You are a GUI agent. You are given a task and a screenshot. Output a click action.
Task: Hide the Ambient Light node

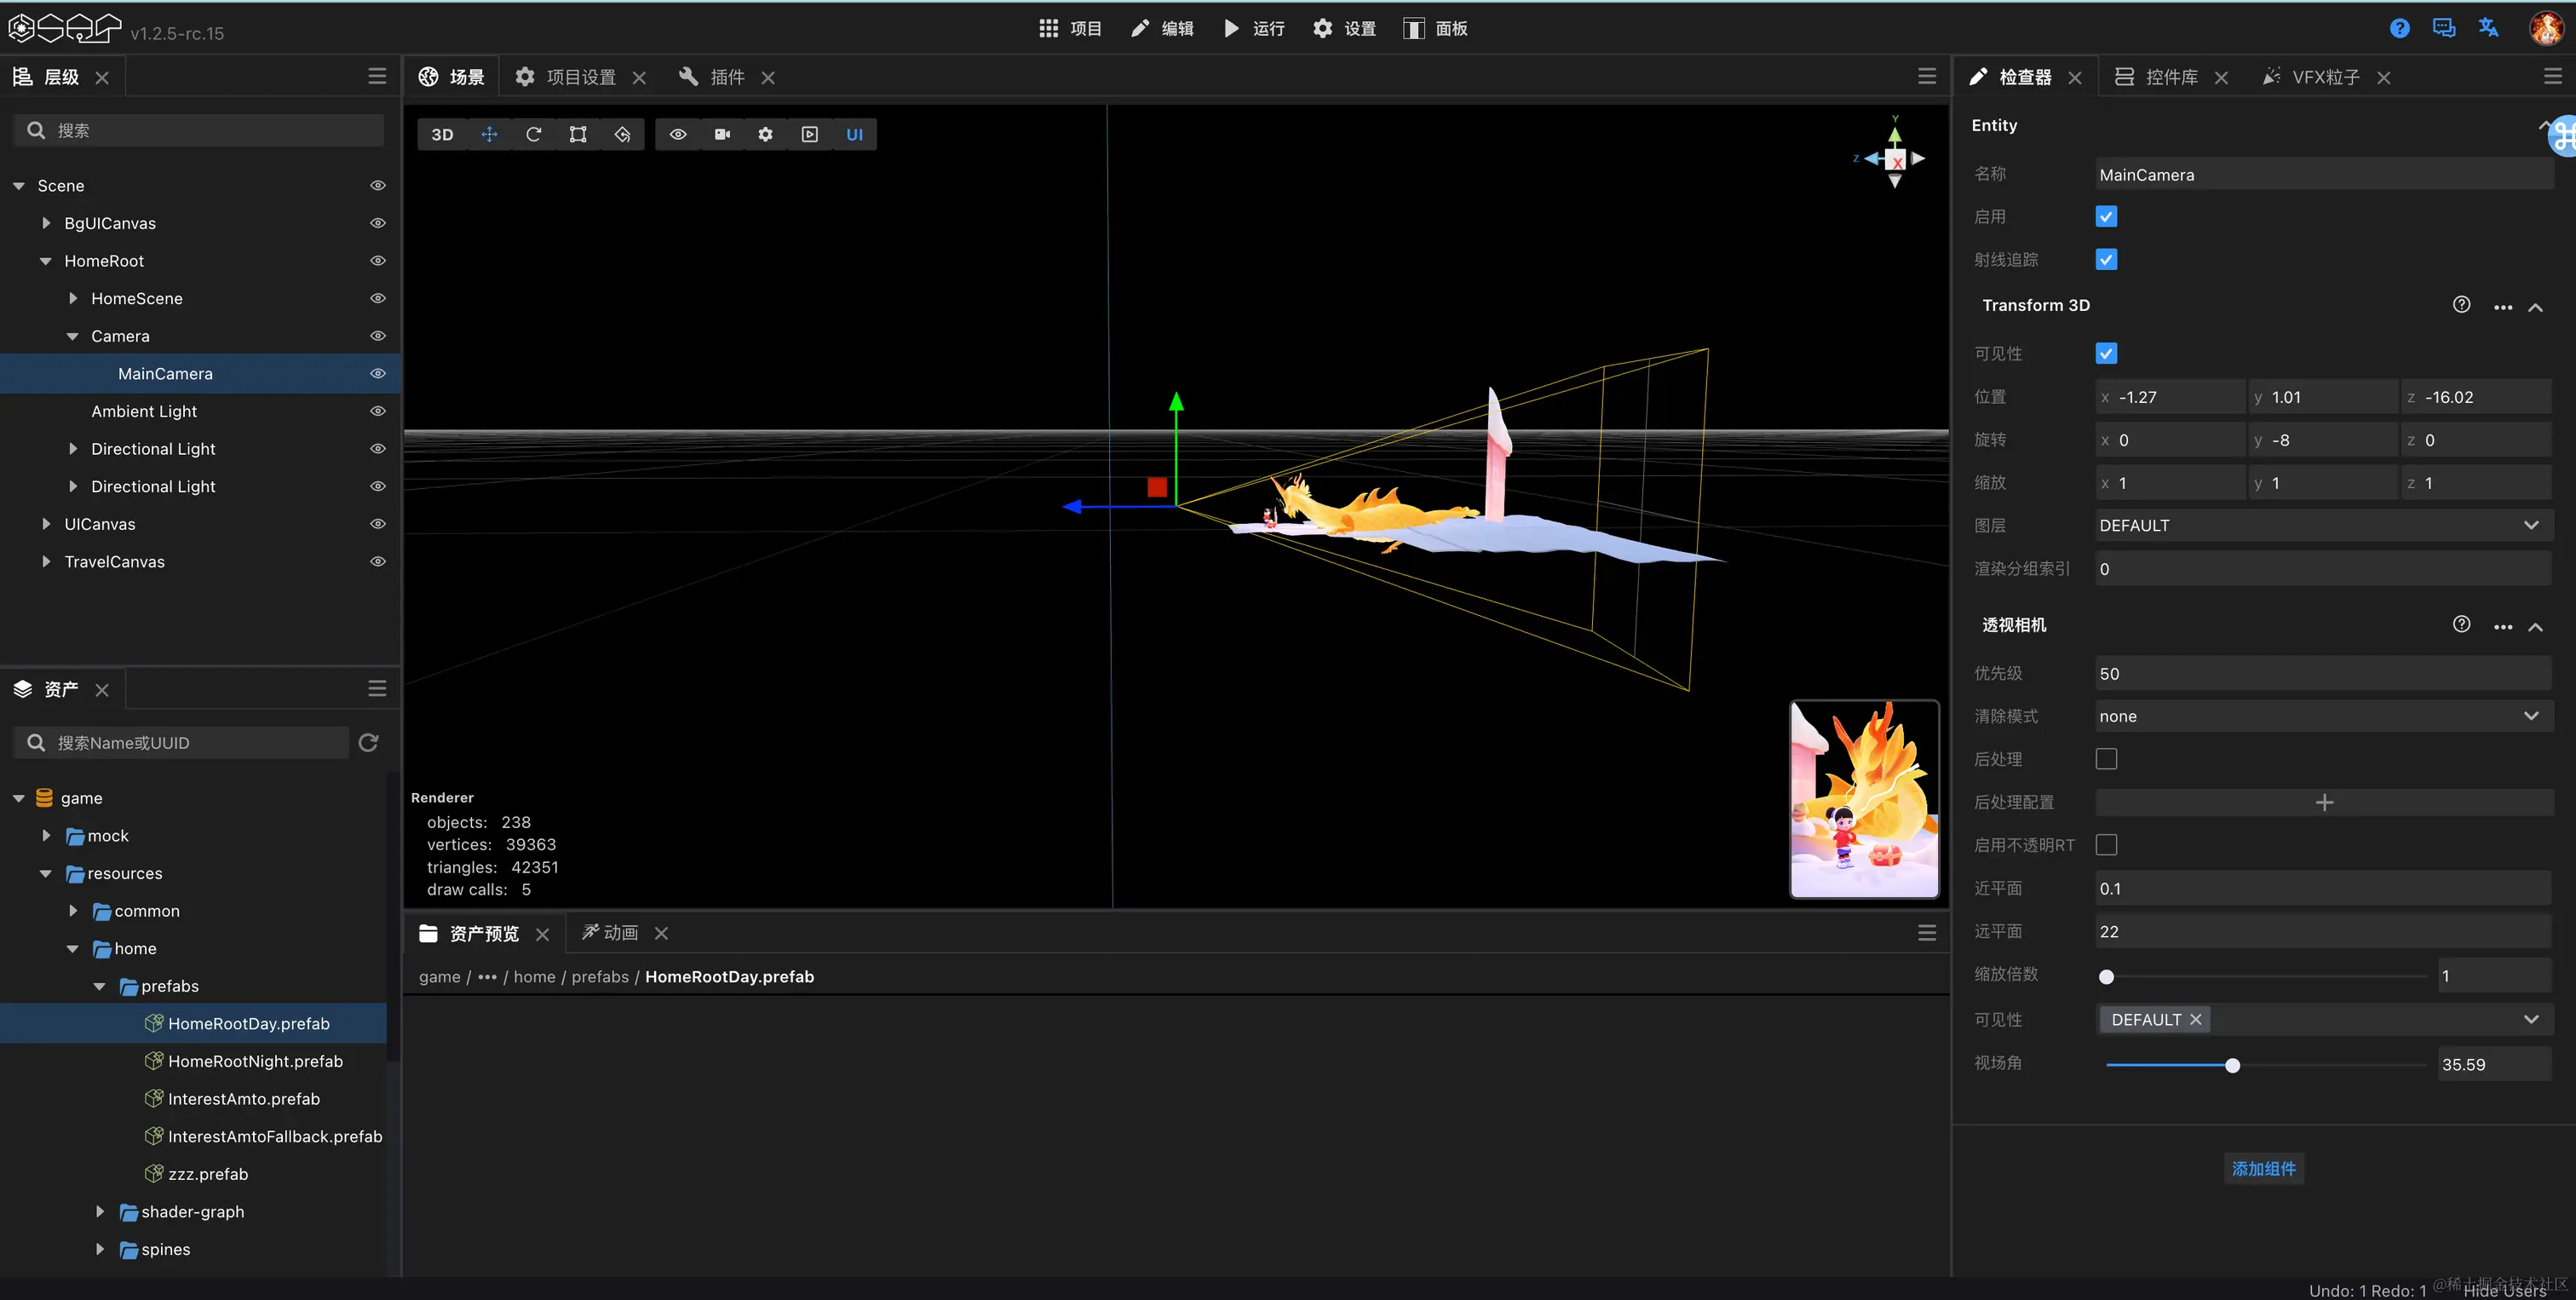(x=378, y=411)
